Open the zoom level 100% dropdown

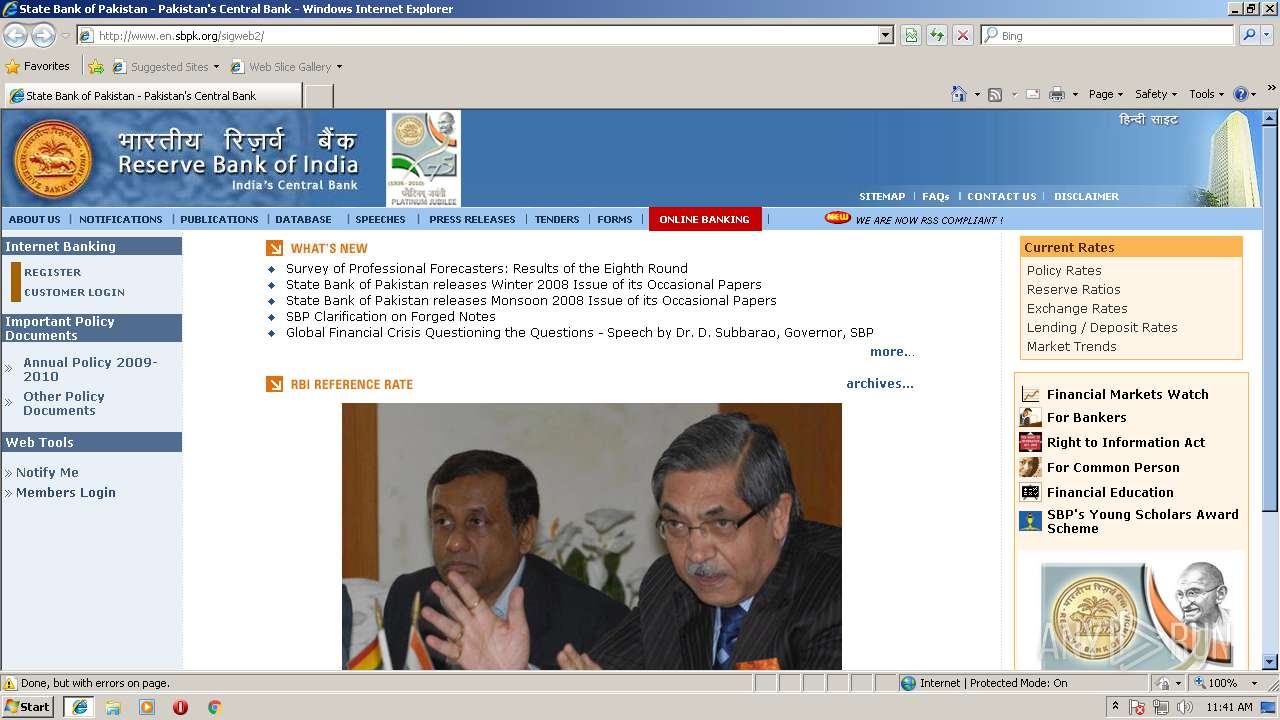tap(1256, 683)
